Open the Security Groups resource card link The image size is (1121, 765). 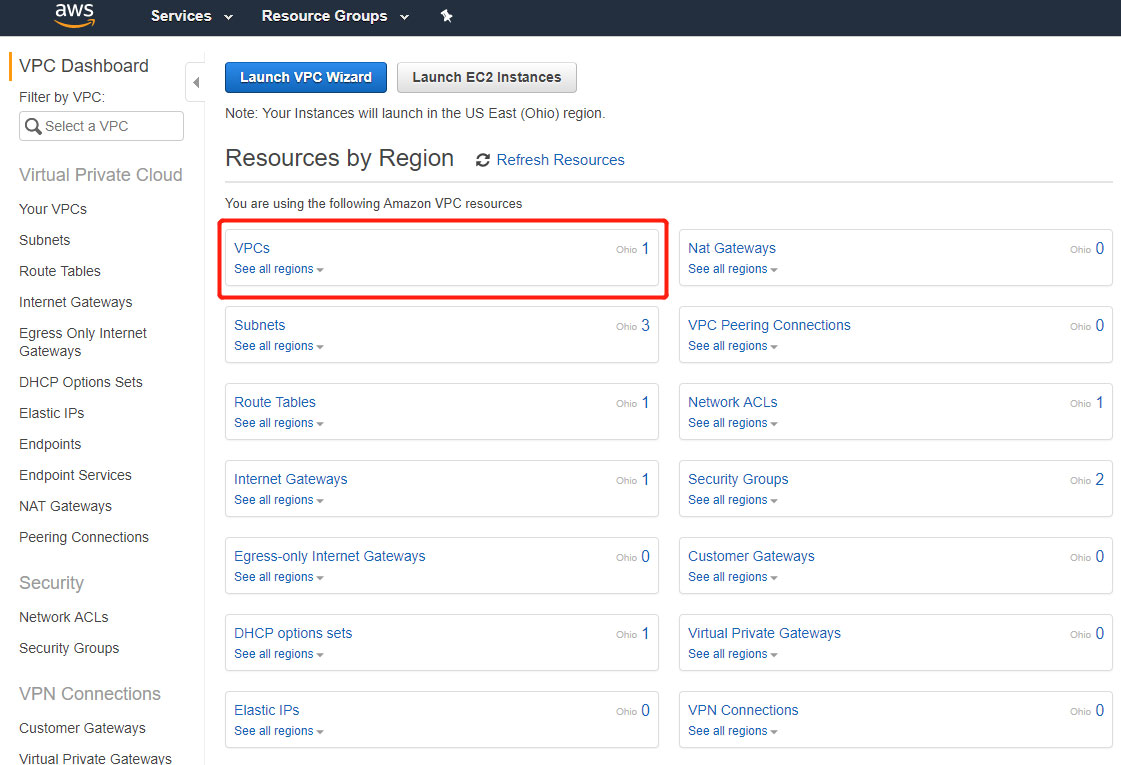click(x=738, y=479)
